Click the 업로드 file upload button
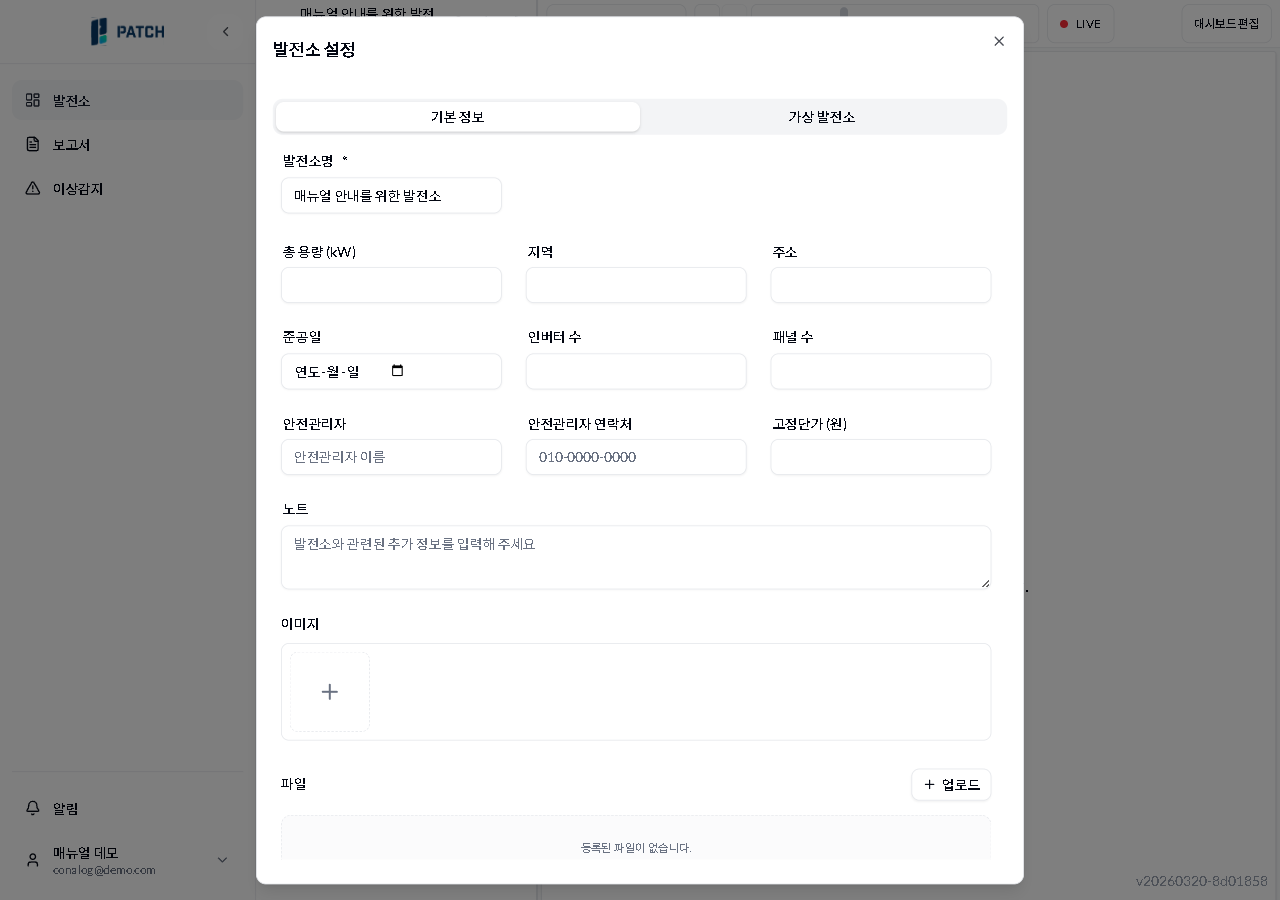Screen dimensions: 1280x900 tap(951, 785)
